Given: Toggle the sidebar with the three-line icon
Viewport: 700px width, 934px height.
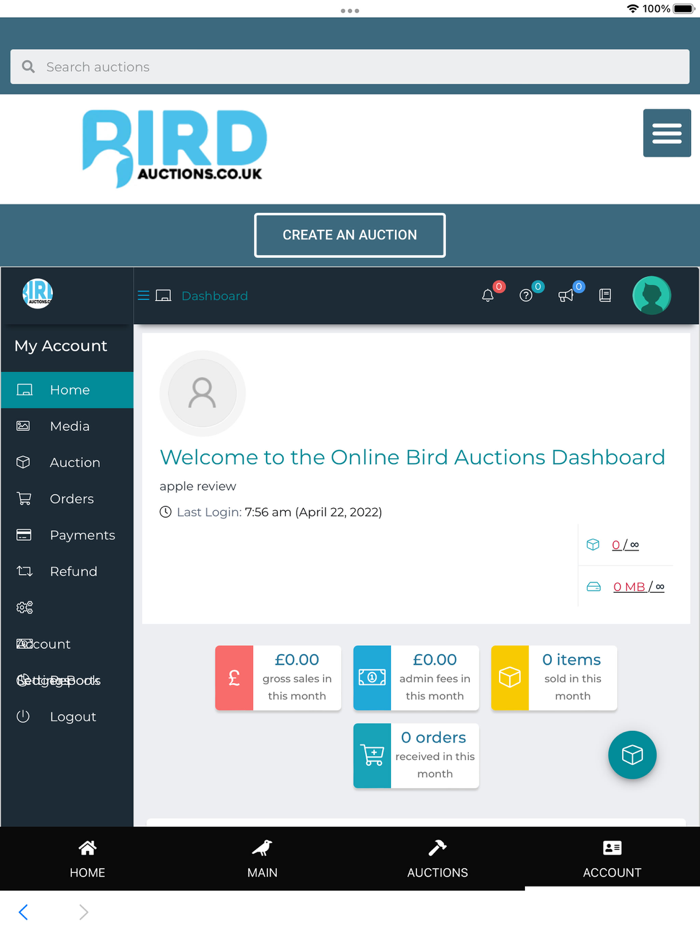Looking at the screenshot, I should [144, 295].
